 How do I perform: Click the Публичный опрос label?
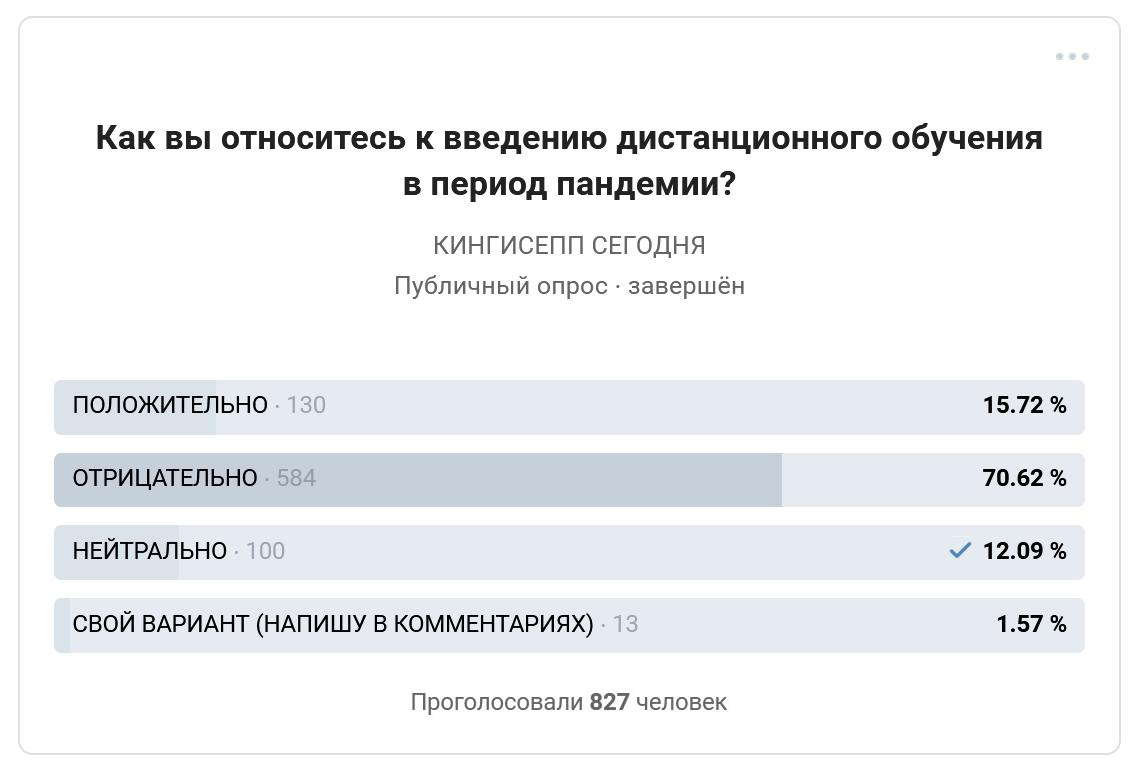point(500,287)
